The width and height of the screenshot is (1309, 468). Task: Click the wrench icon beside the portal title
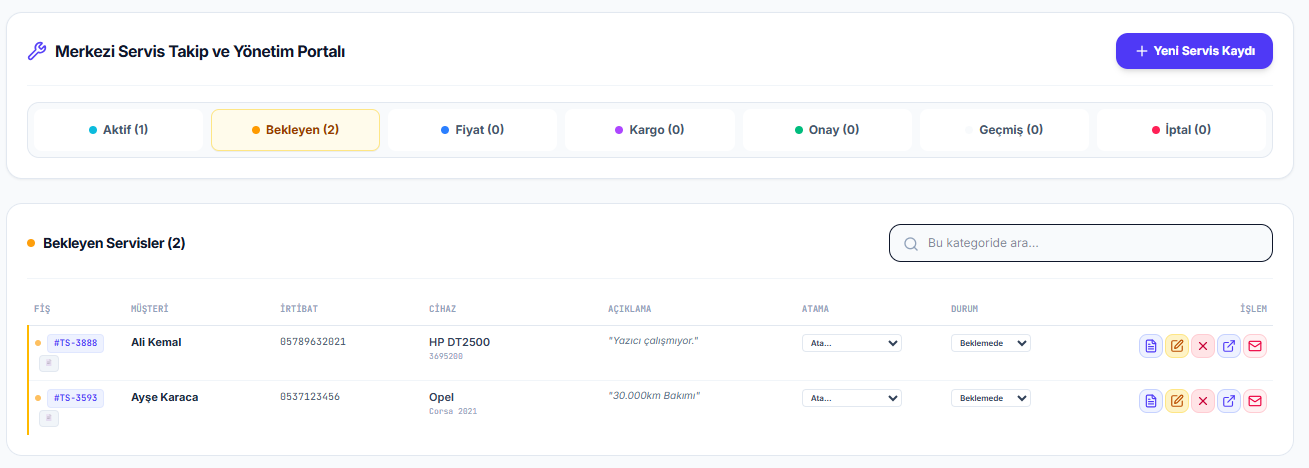pos(37,51)
